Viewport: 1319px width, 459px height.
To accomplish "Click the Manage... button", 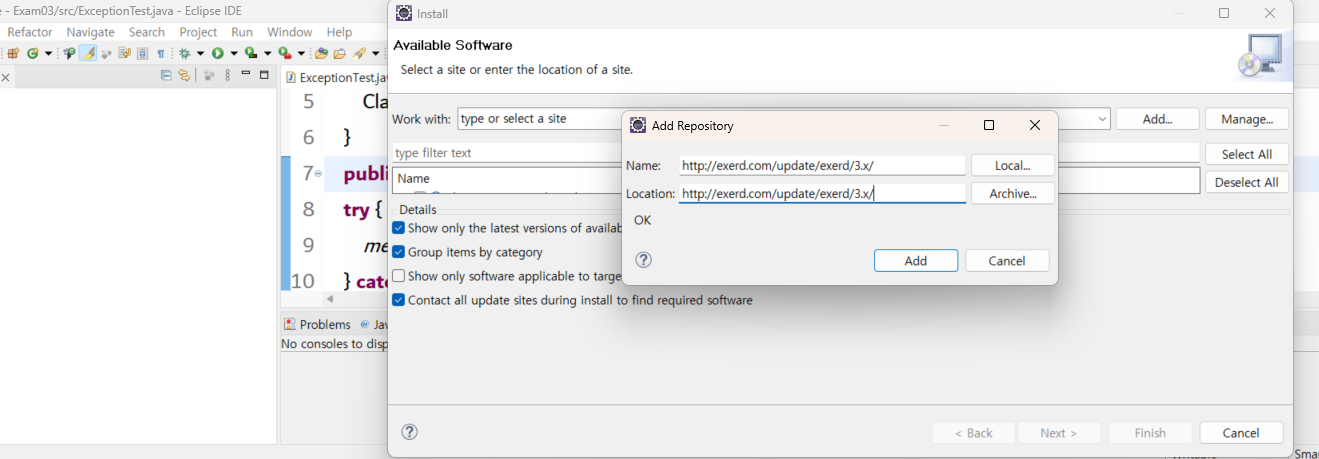I will 1247,119.
